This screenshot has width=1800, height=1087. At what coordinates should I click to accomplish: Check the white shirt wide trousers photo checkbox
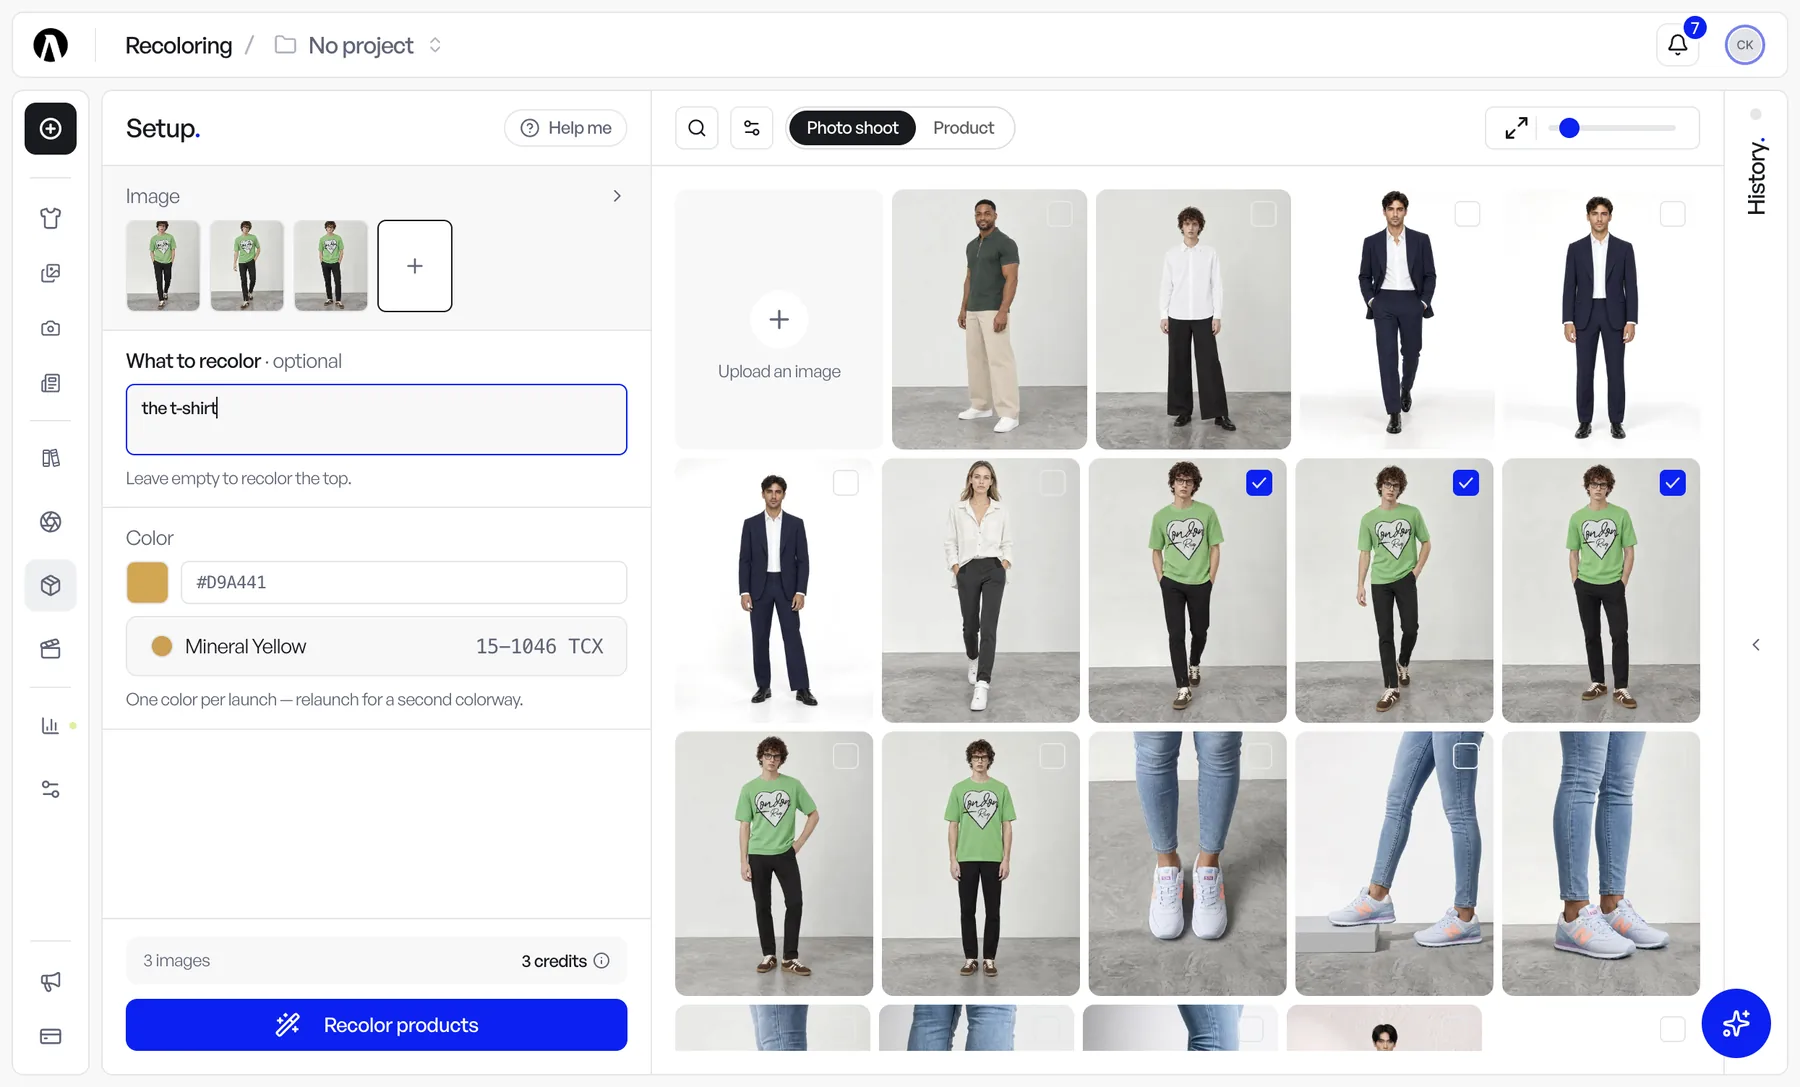pos(1264,214)
